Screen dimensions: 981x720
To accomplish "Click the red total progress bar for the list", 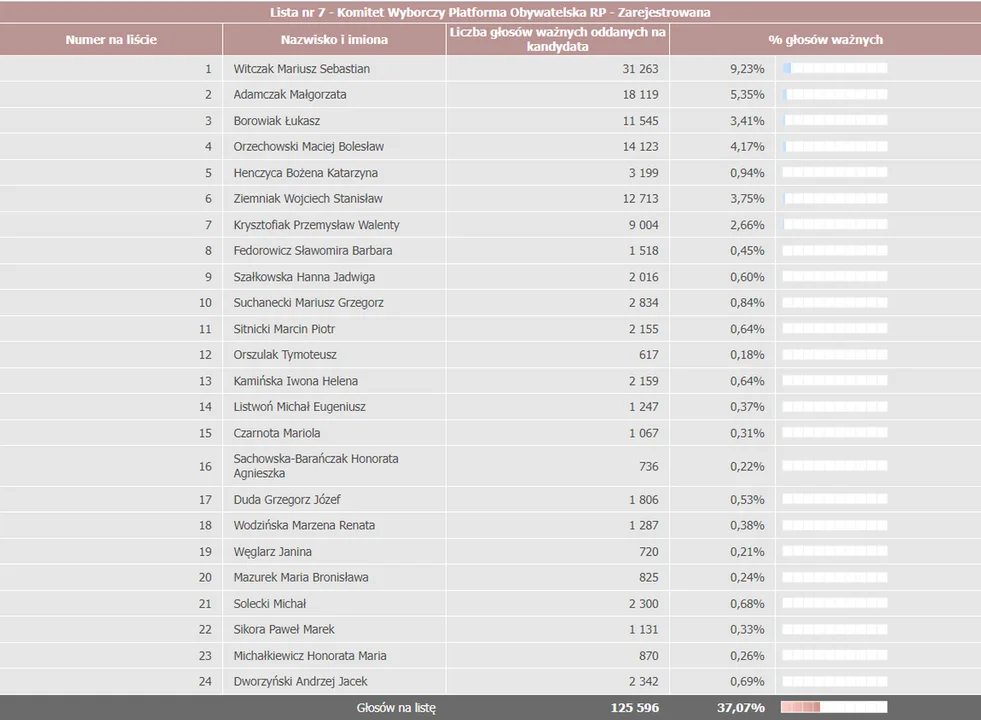I will 834,707.
